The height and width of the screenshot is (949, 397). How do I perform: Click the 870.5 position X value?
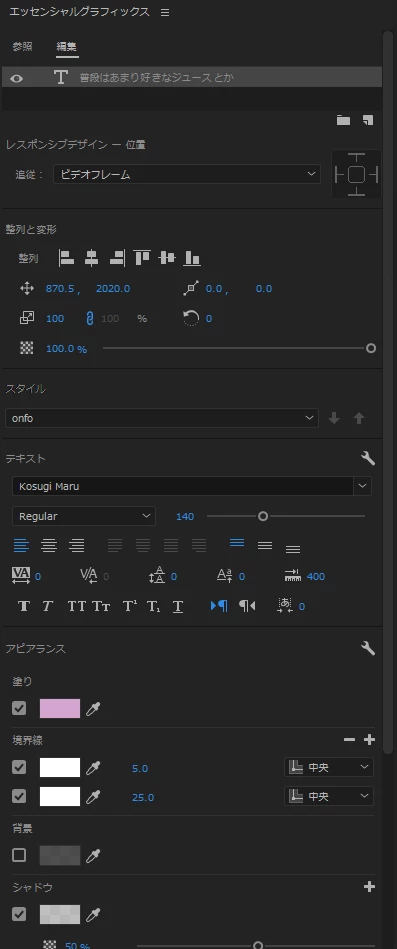click(61, 289)
